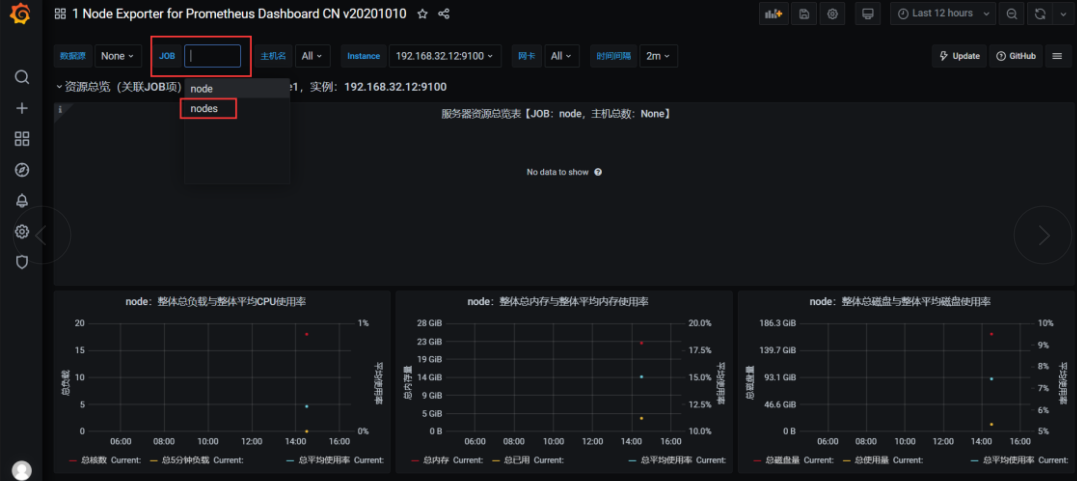Toggle the 总内存 legend series
The image size is (1077, 481).
435,460
